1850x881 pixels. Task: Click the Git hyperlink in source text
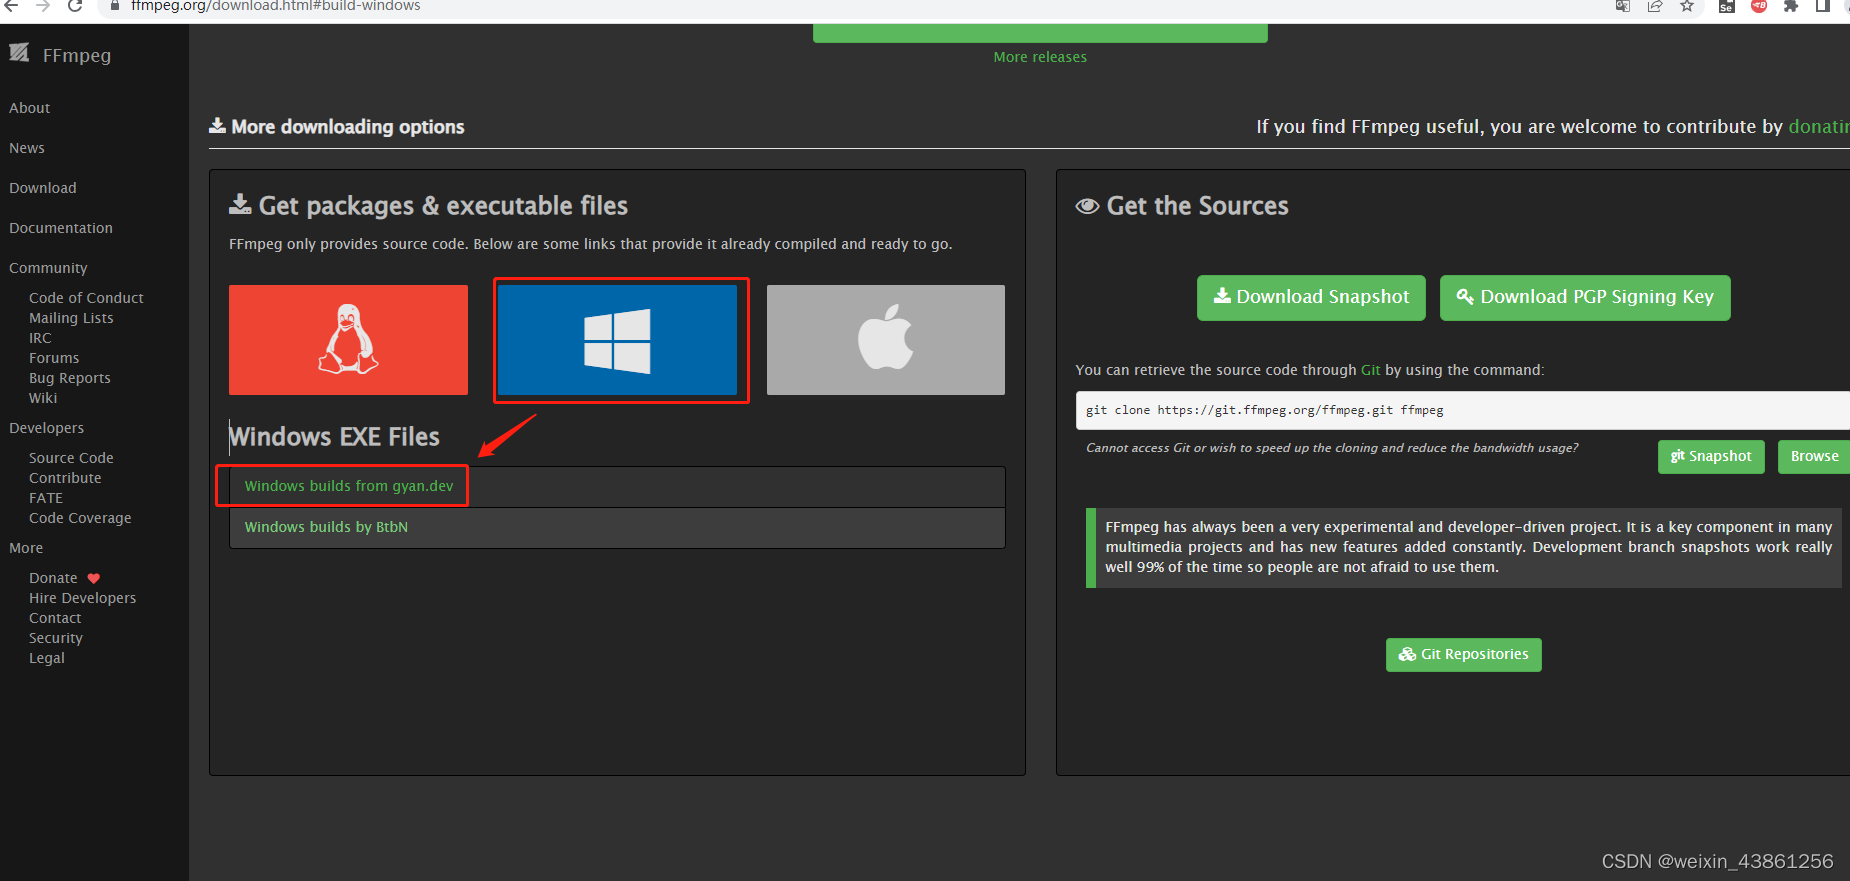coord(1370,370)
